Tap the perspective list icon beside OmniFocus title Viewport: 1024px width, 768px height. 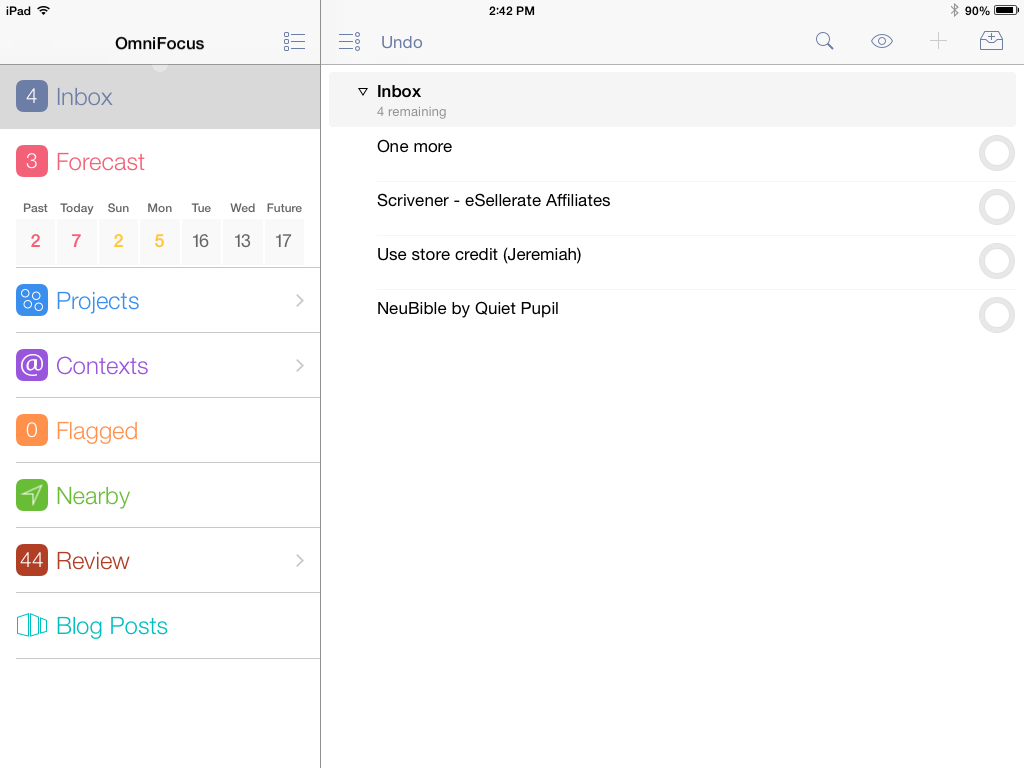point(294,41)
